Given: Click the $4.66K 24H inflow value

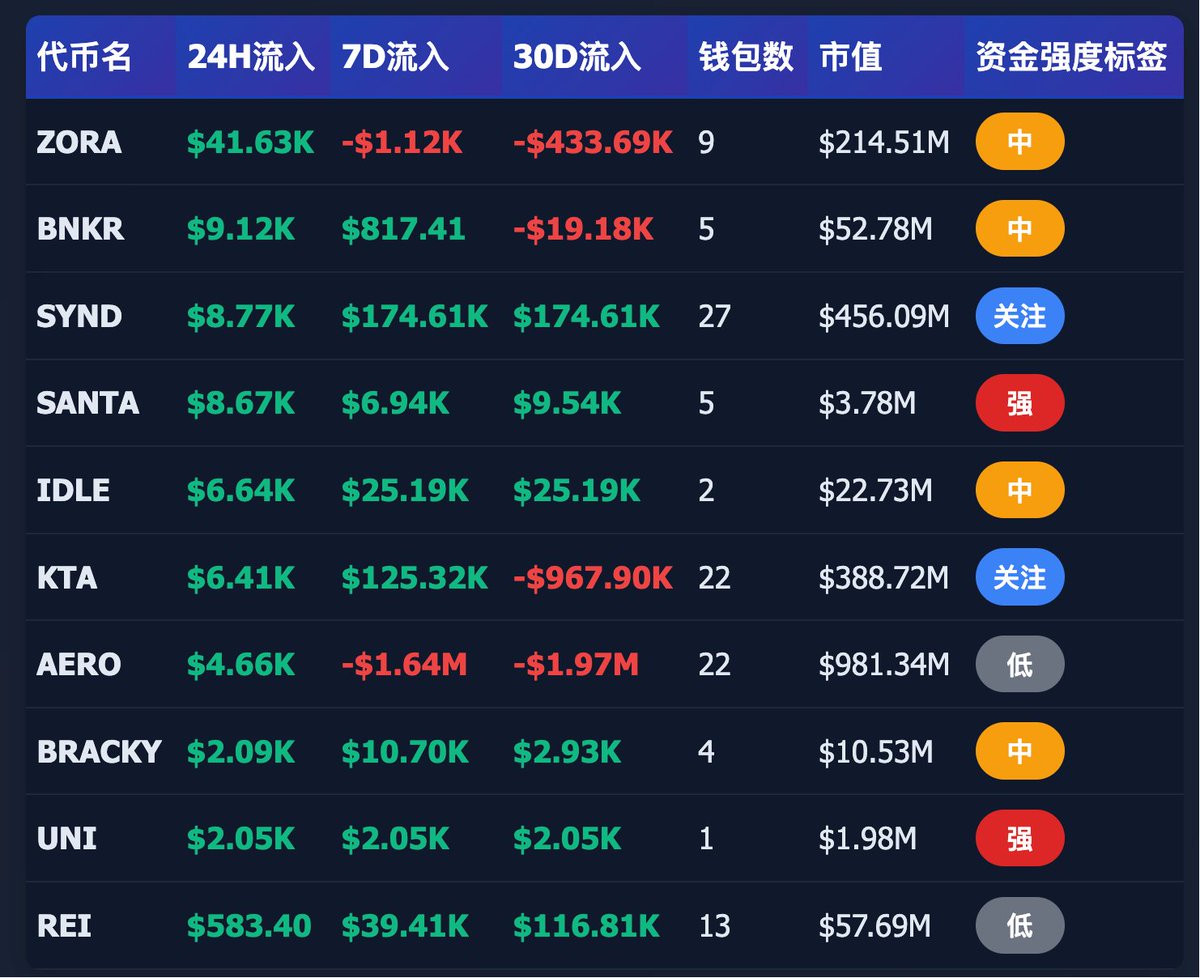Looking at the screenshot, I should (x=241, y=664).
